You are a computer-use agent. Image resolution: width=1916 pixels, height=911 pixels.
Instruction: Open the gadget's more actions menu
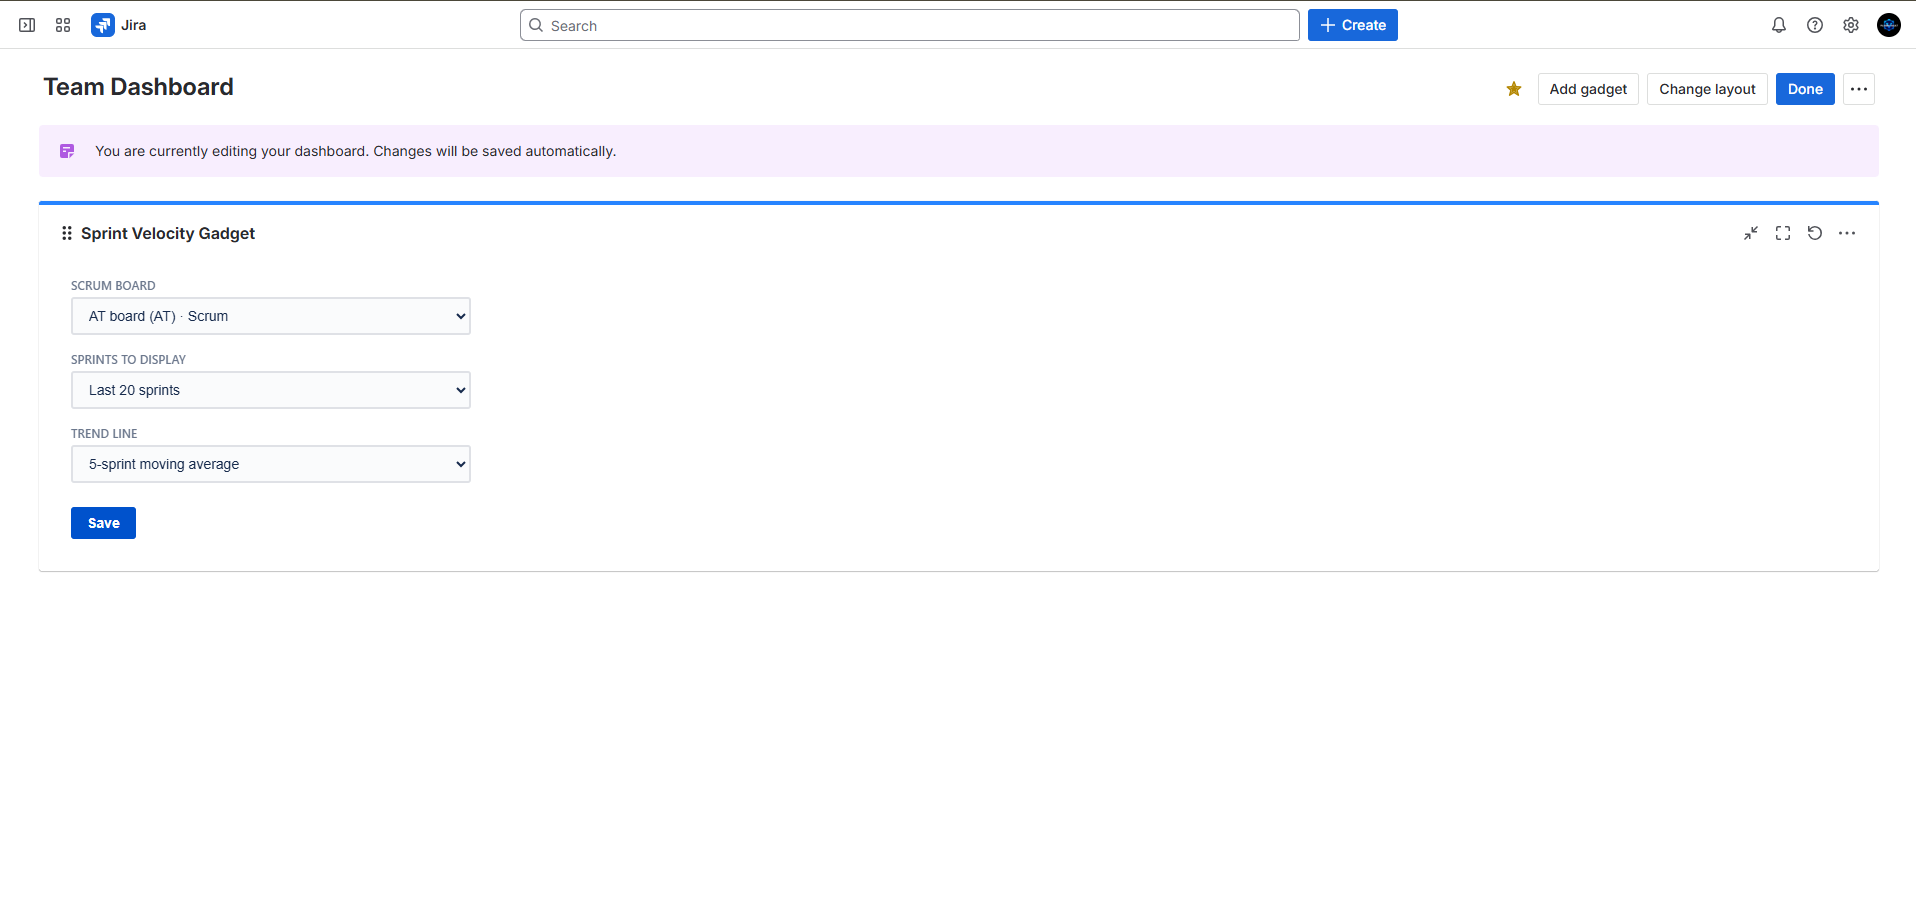[1846, 233]
